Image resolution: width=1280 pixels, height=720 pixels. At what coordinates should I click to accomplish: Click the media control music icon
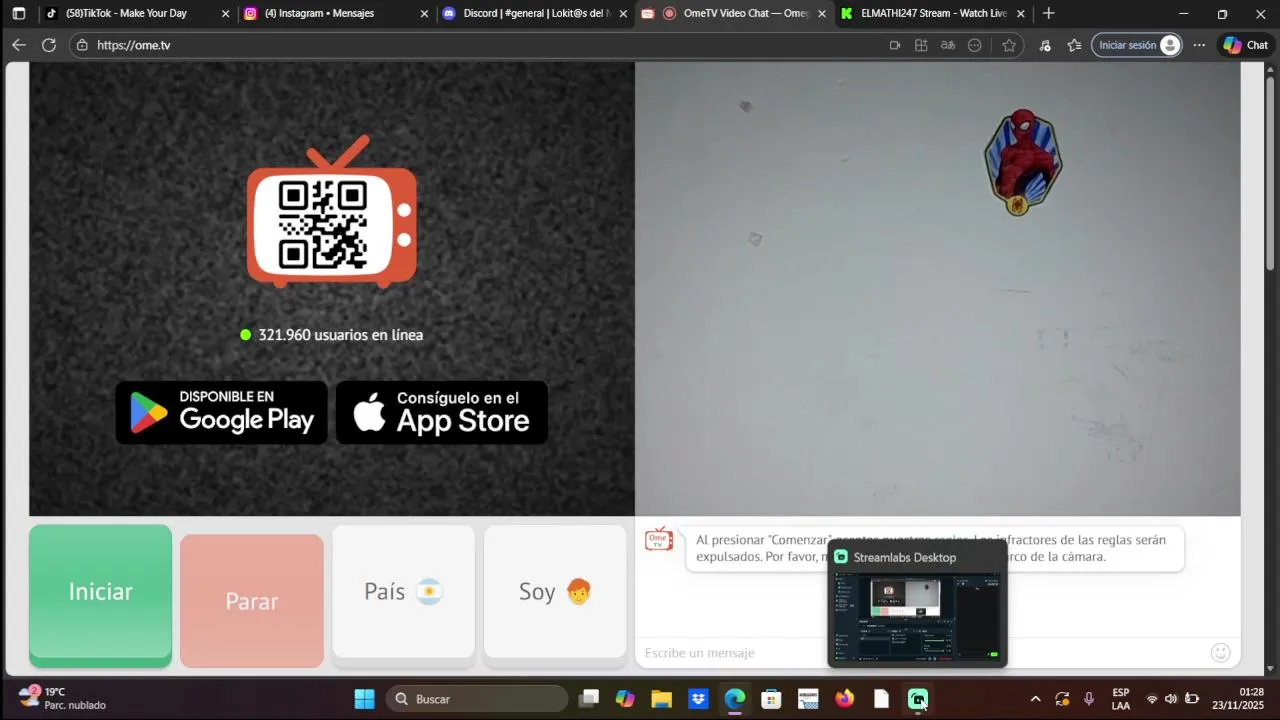[x=1045, y=45]
